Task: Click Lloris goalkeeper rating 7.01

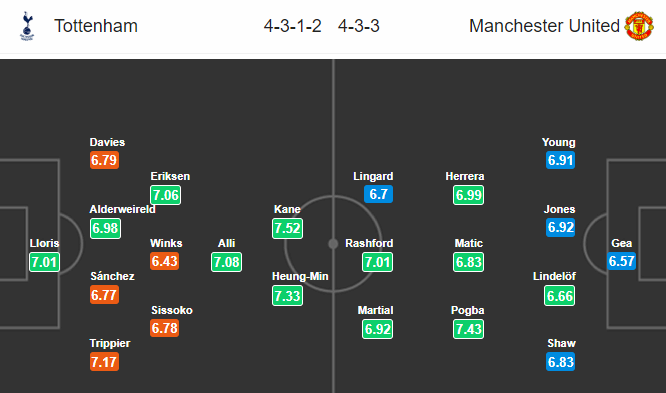Action: point(45,262)
